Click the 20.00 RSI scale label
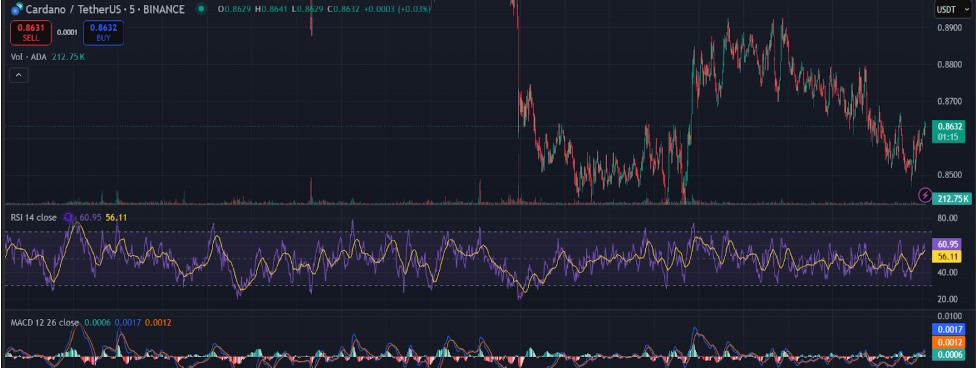Screen dimensions: 977x369 click(x=948, y=299)
